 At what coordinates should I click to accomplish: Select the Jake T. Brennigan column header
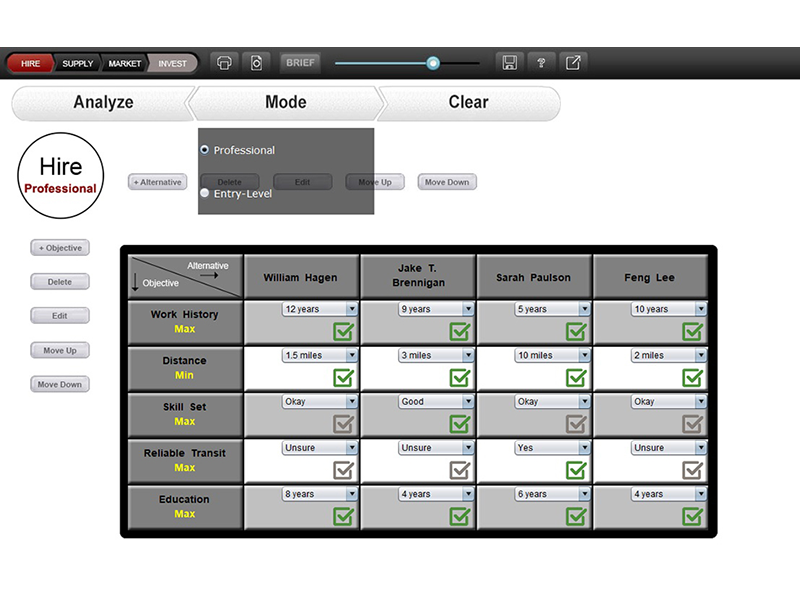pyautogui.click(x=418, y=277)
